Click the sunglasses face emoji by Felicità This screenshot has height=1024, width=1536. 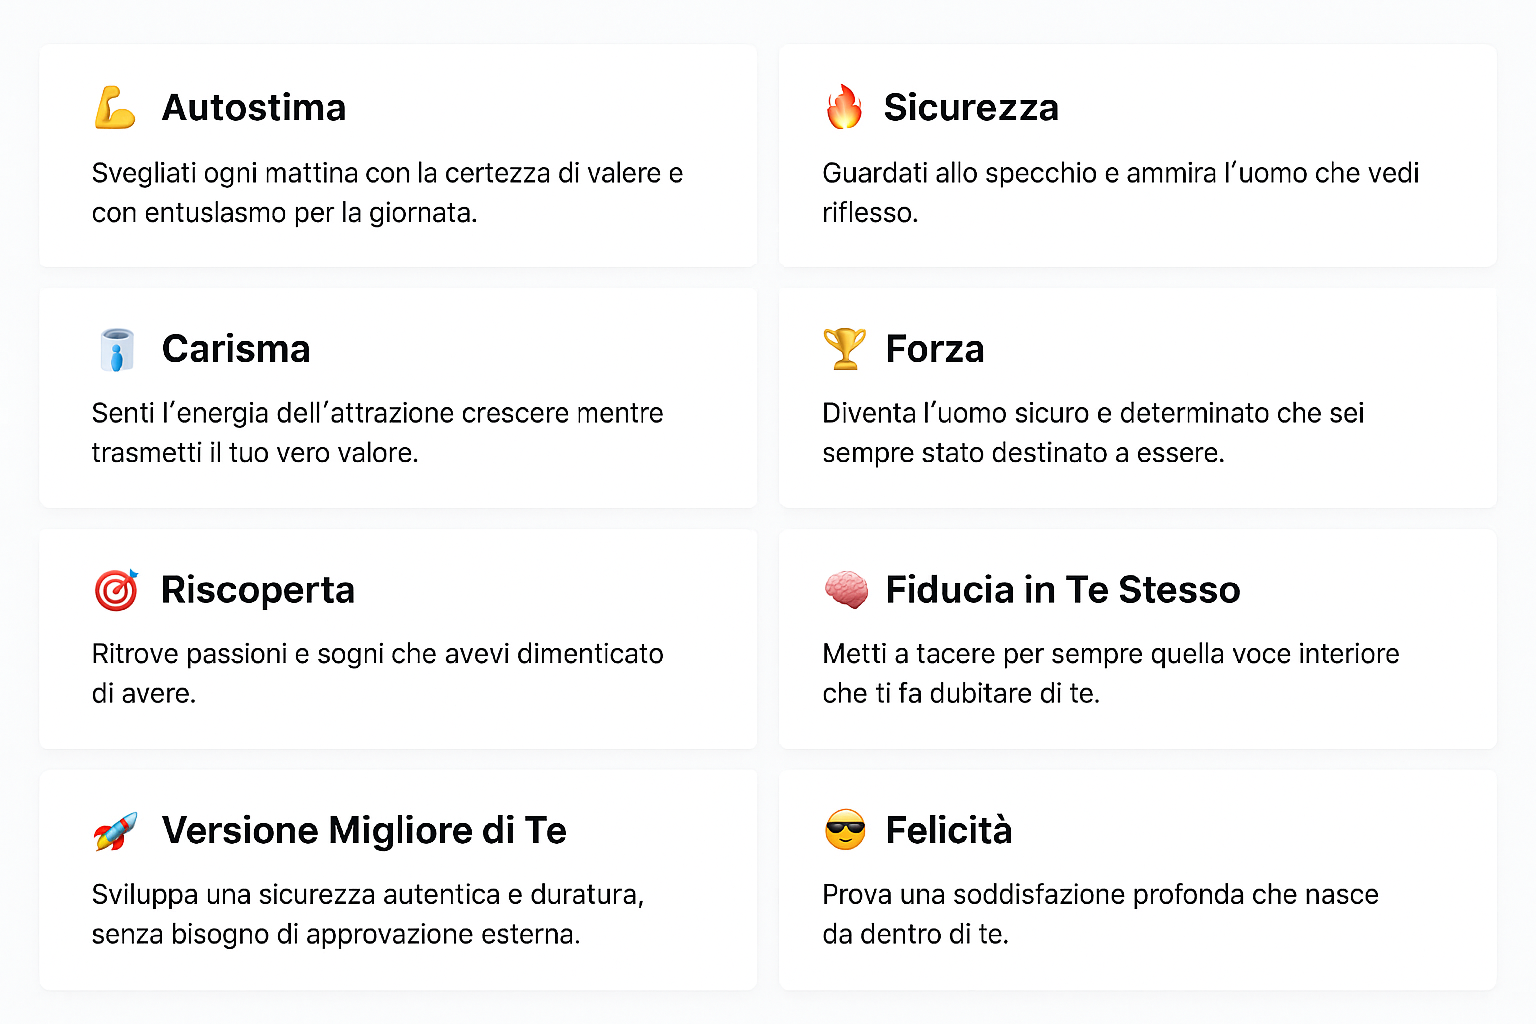pos(845,830)
